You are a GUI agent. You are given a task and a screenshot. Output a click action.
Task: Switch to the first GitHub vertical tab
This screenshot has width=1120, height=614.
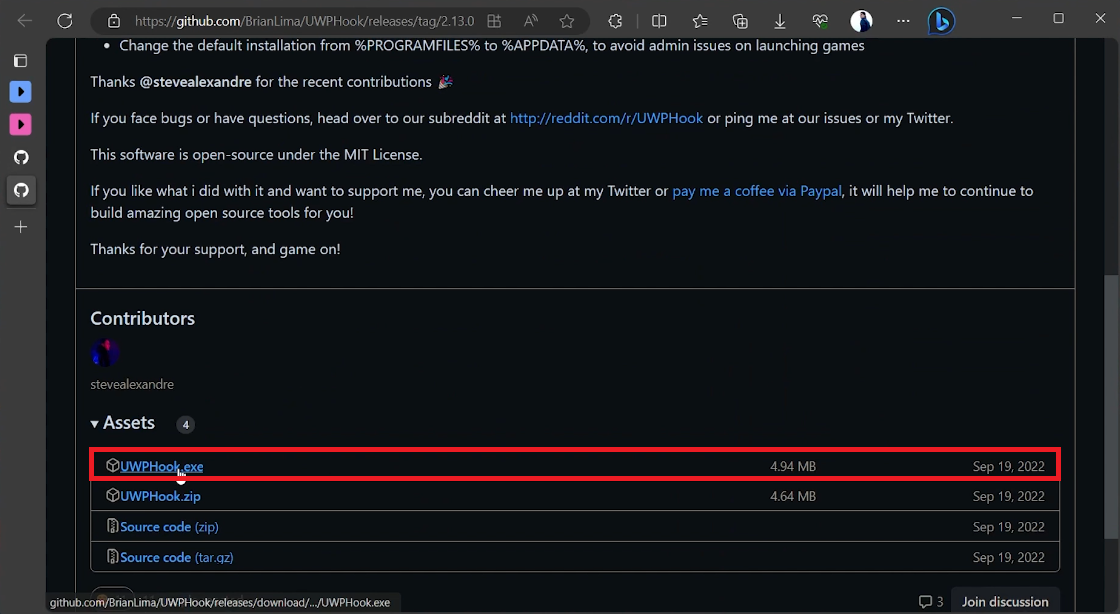tap(21, 157)
